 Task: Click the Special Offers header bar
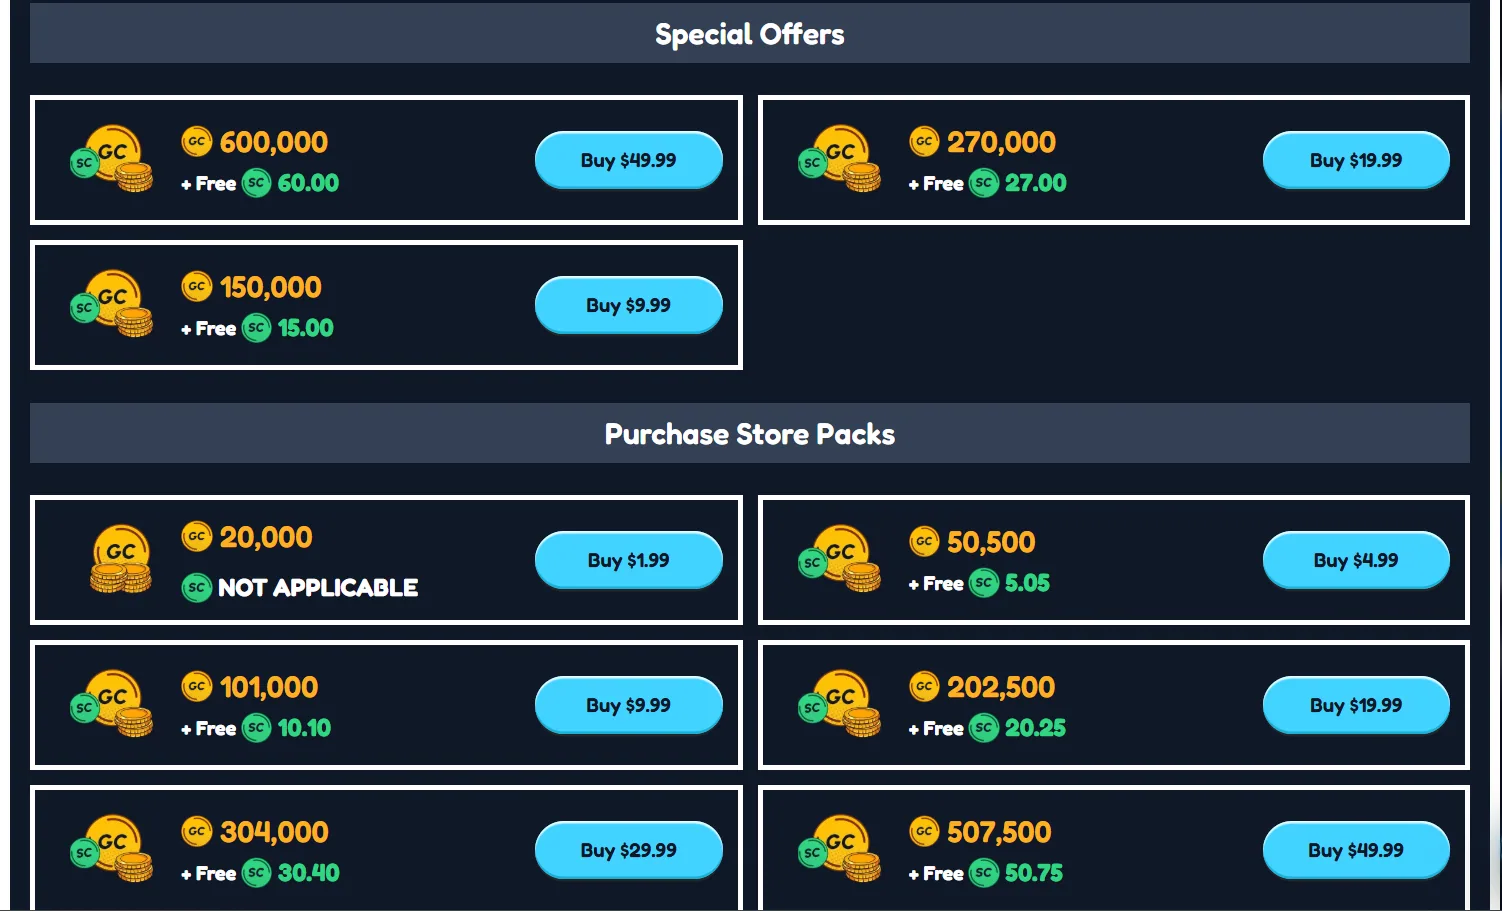point(749,33)
